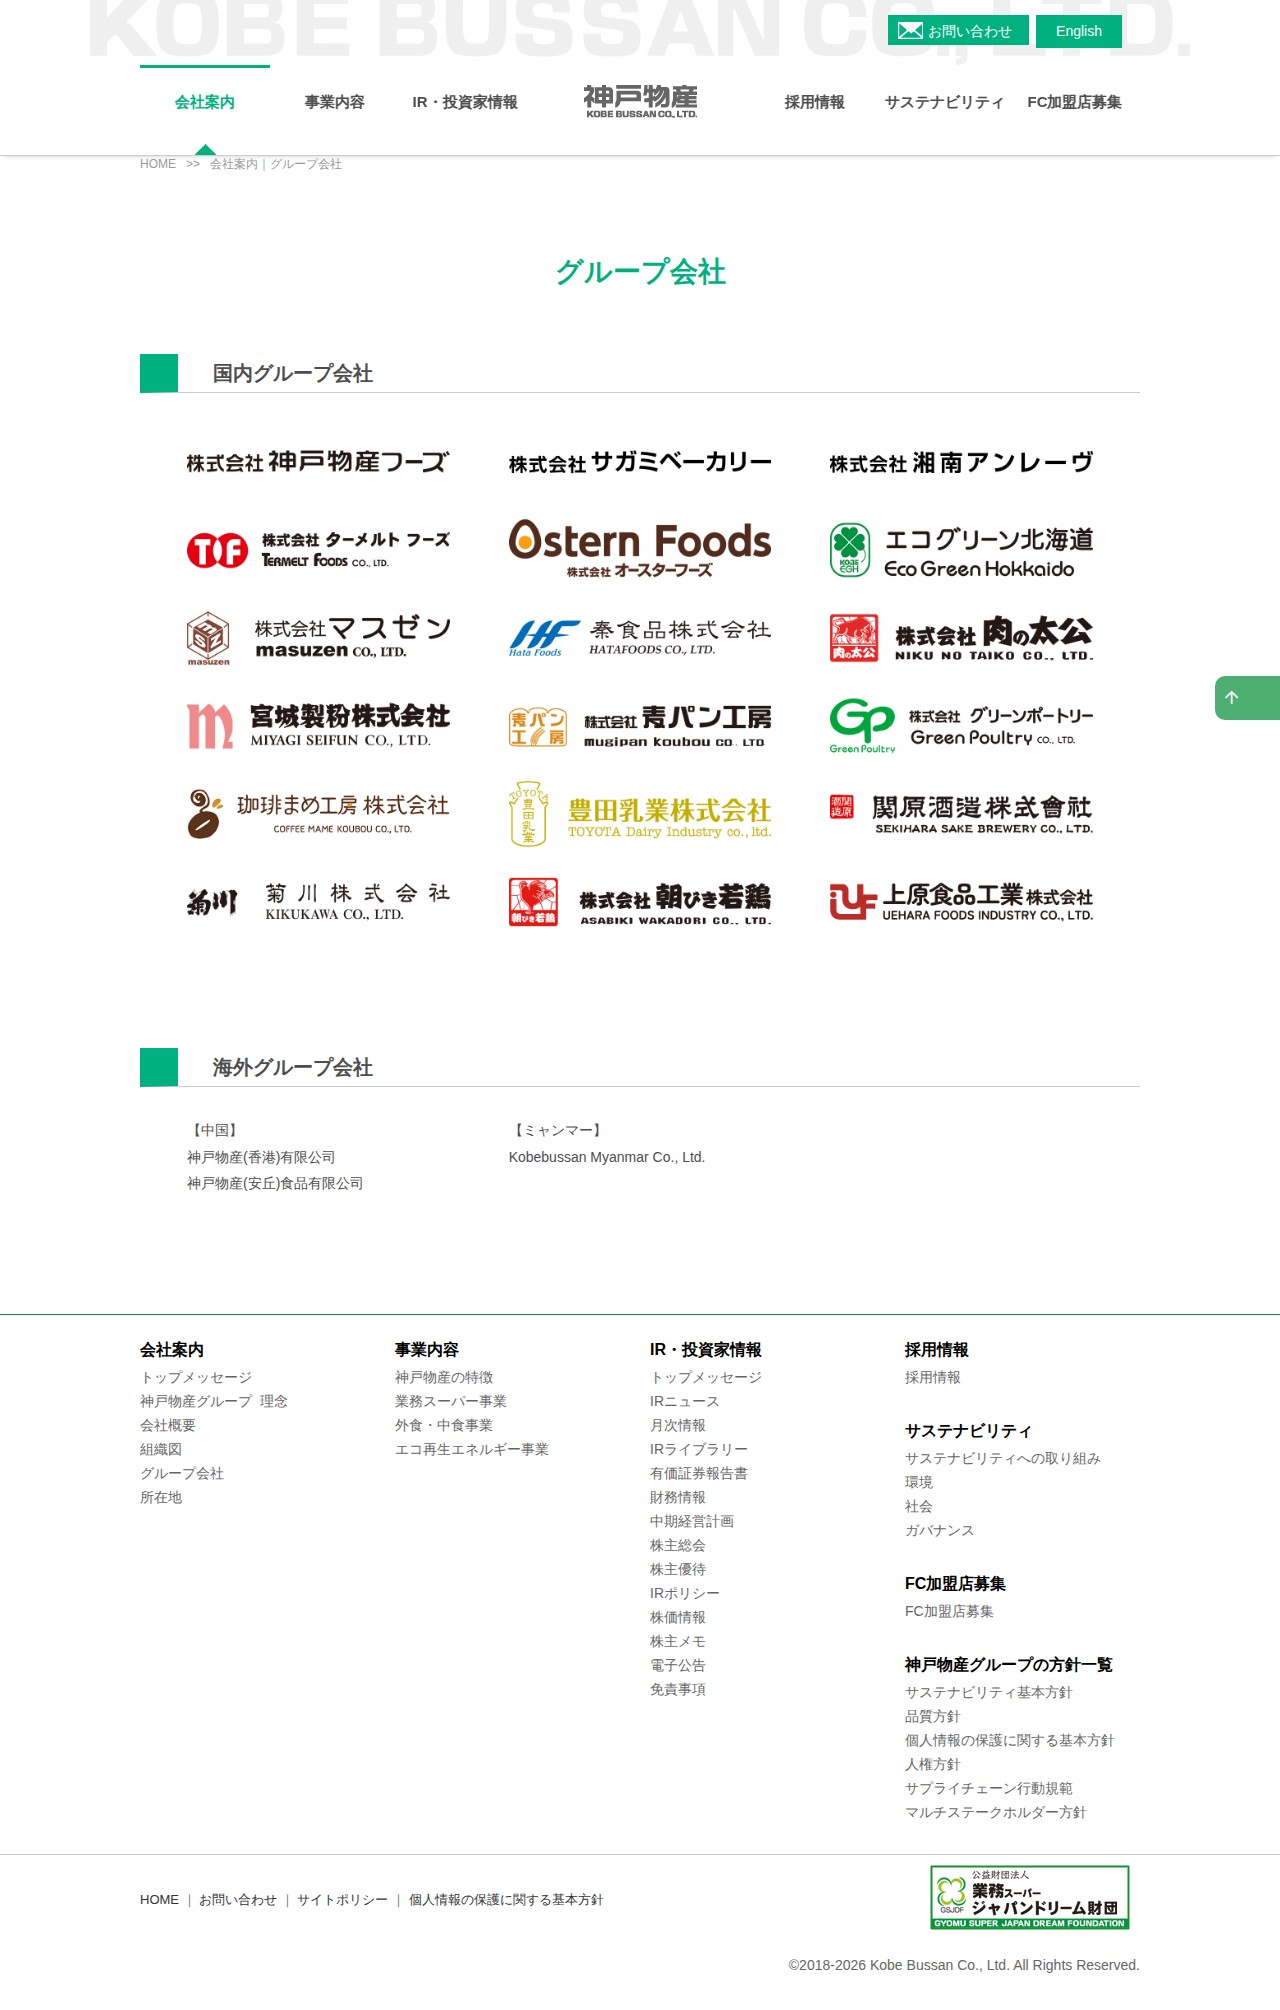Open the FC加盟店募集 navigation item
This screenshot has width=1280, height=2010.
(x=1075, y=102)
